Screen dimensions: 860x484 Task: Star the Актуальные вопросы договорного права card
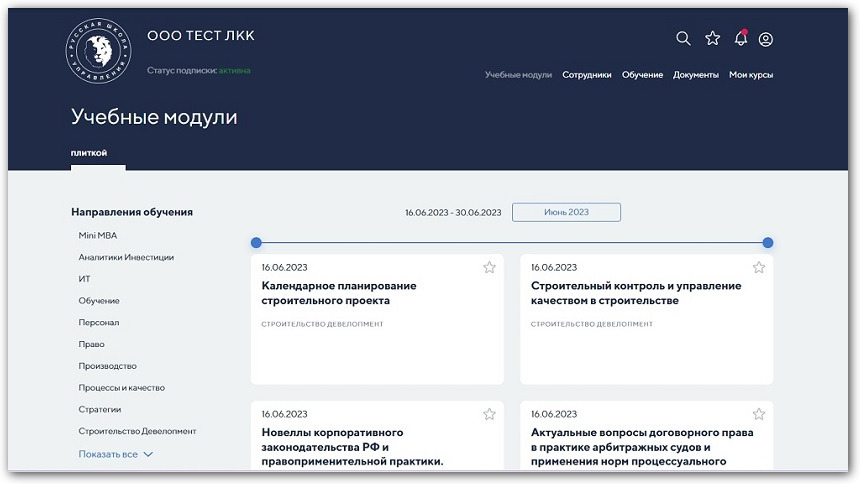coord(759,414)
